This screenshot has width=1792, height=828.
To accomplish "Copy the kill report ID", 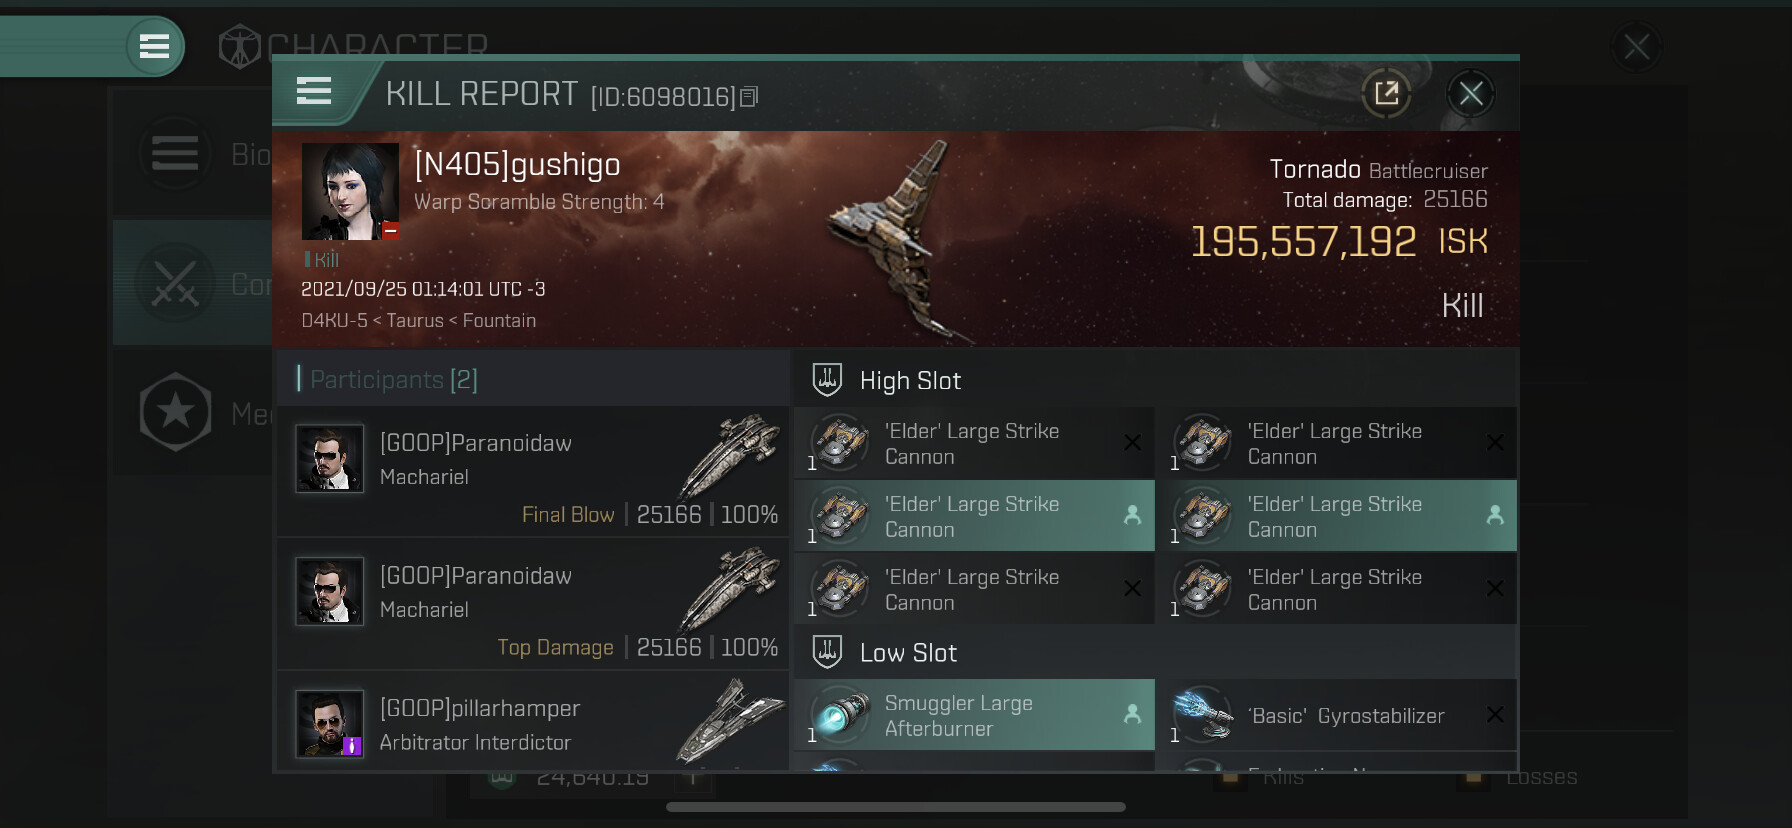I will (749, 96).
